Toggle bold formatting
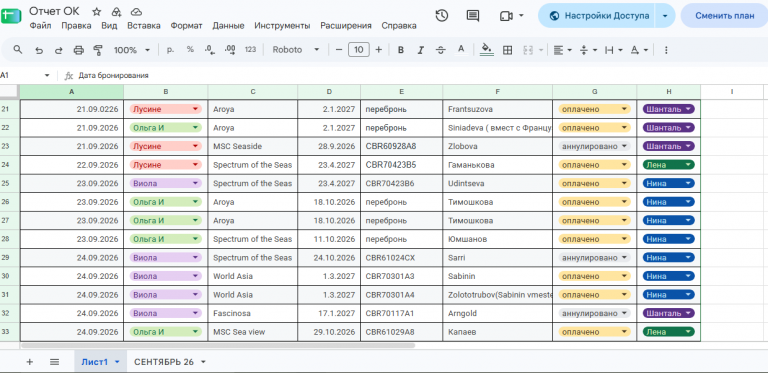The width and height of the screenshot is (768, 373). pyautogui.click(x=401, y=50)
